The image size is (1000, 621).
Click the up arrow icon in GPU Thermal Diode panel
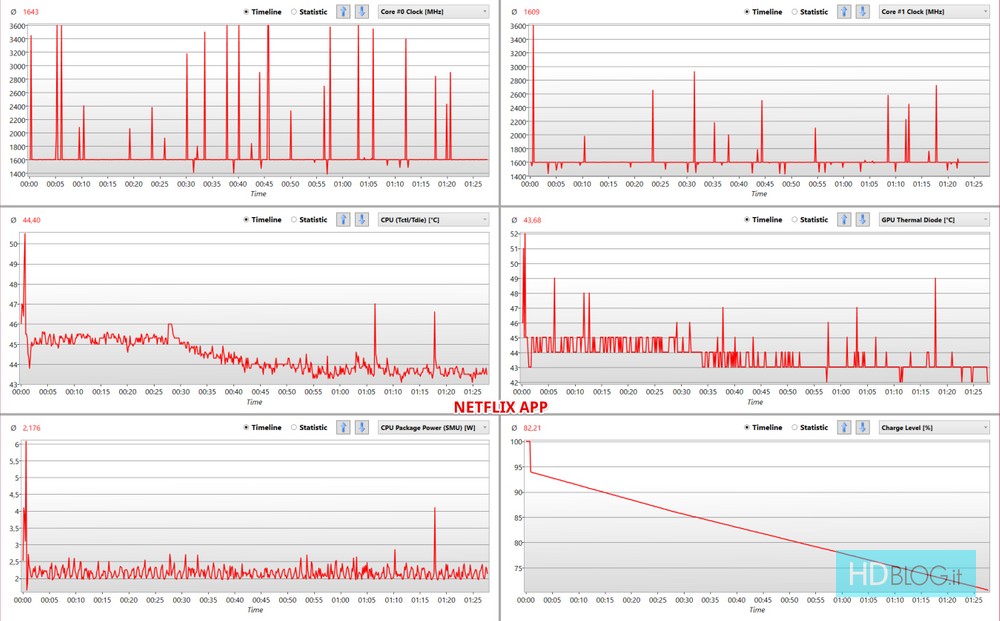pyautogui.click(x=844, y=219)
